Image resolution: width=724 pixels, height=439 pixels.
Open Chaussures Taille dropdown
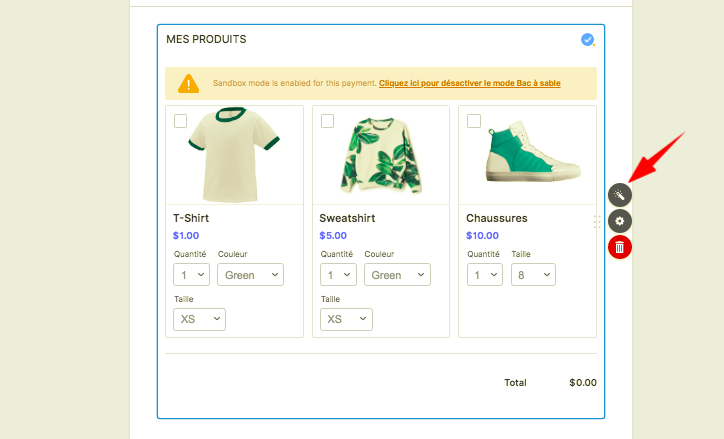(533, 275)
